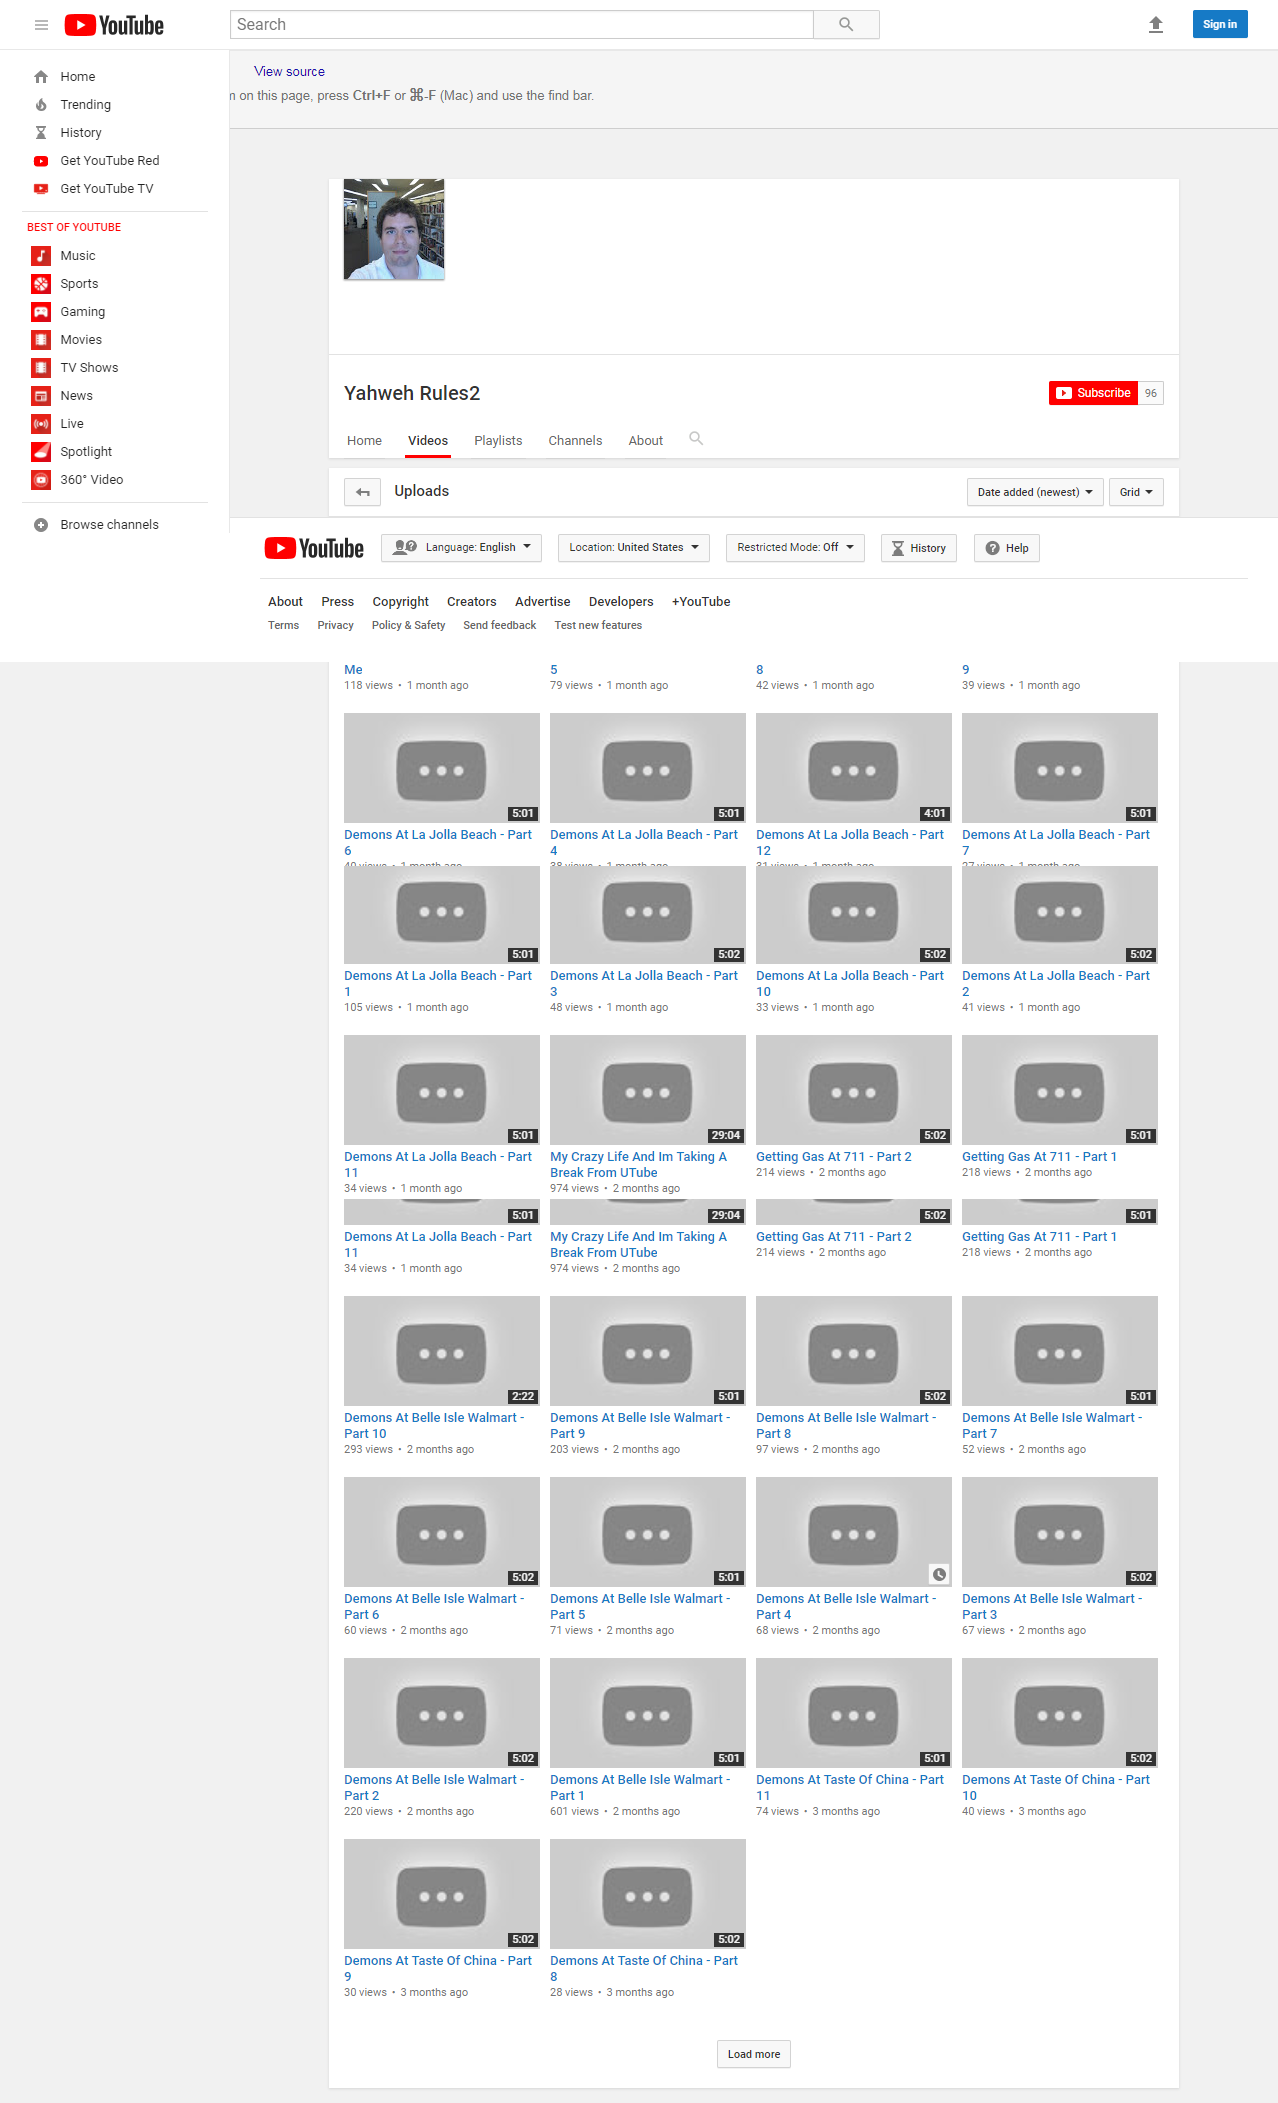The height and width of the screenshot is (2103, 1278).
Task: Click the 96 subscriber count badge
Action: pyautogui.click(x=1151, y=393)
